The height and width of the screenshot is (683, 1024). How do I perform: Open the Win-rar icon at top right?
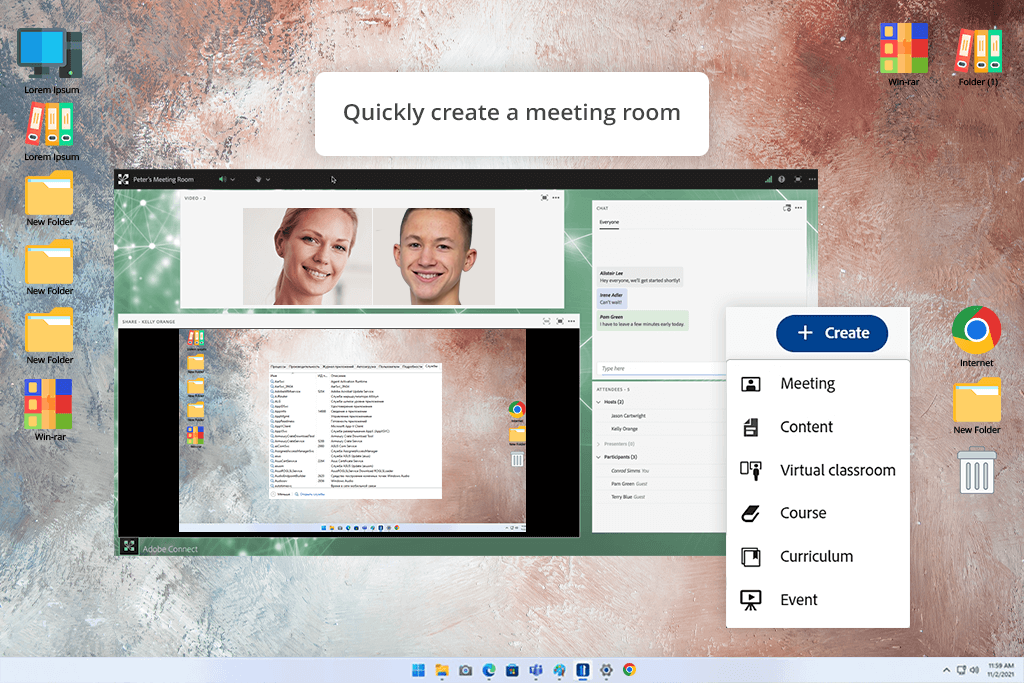pos(904,54)
